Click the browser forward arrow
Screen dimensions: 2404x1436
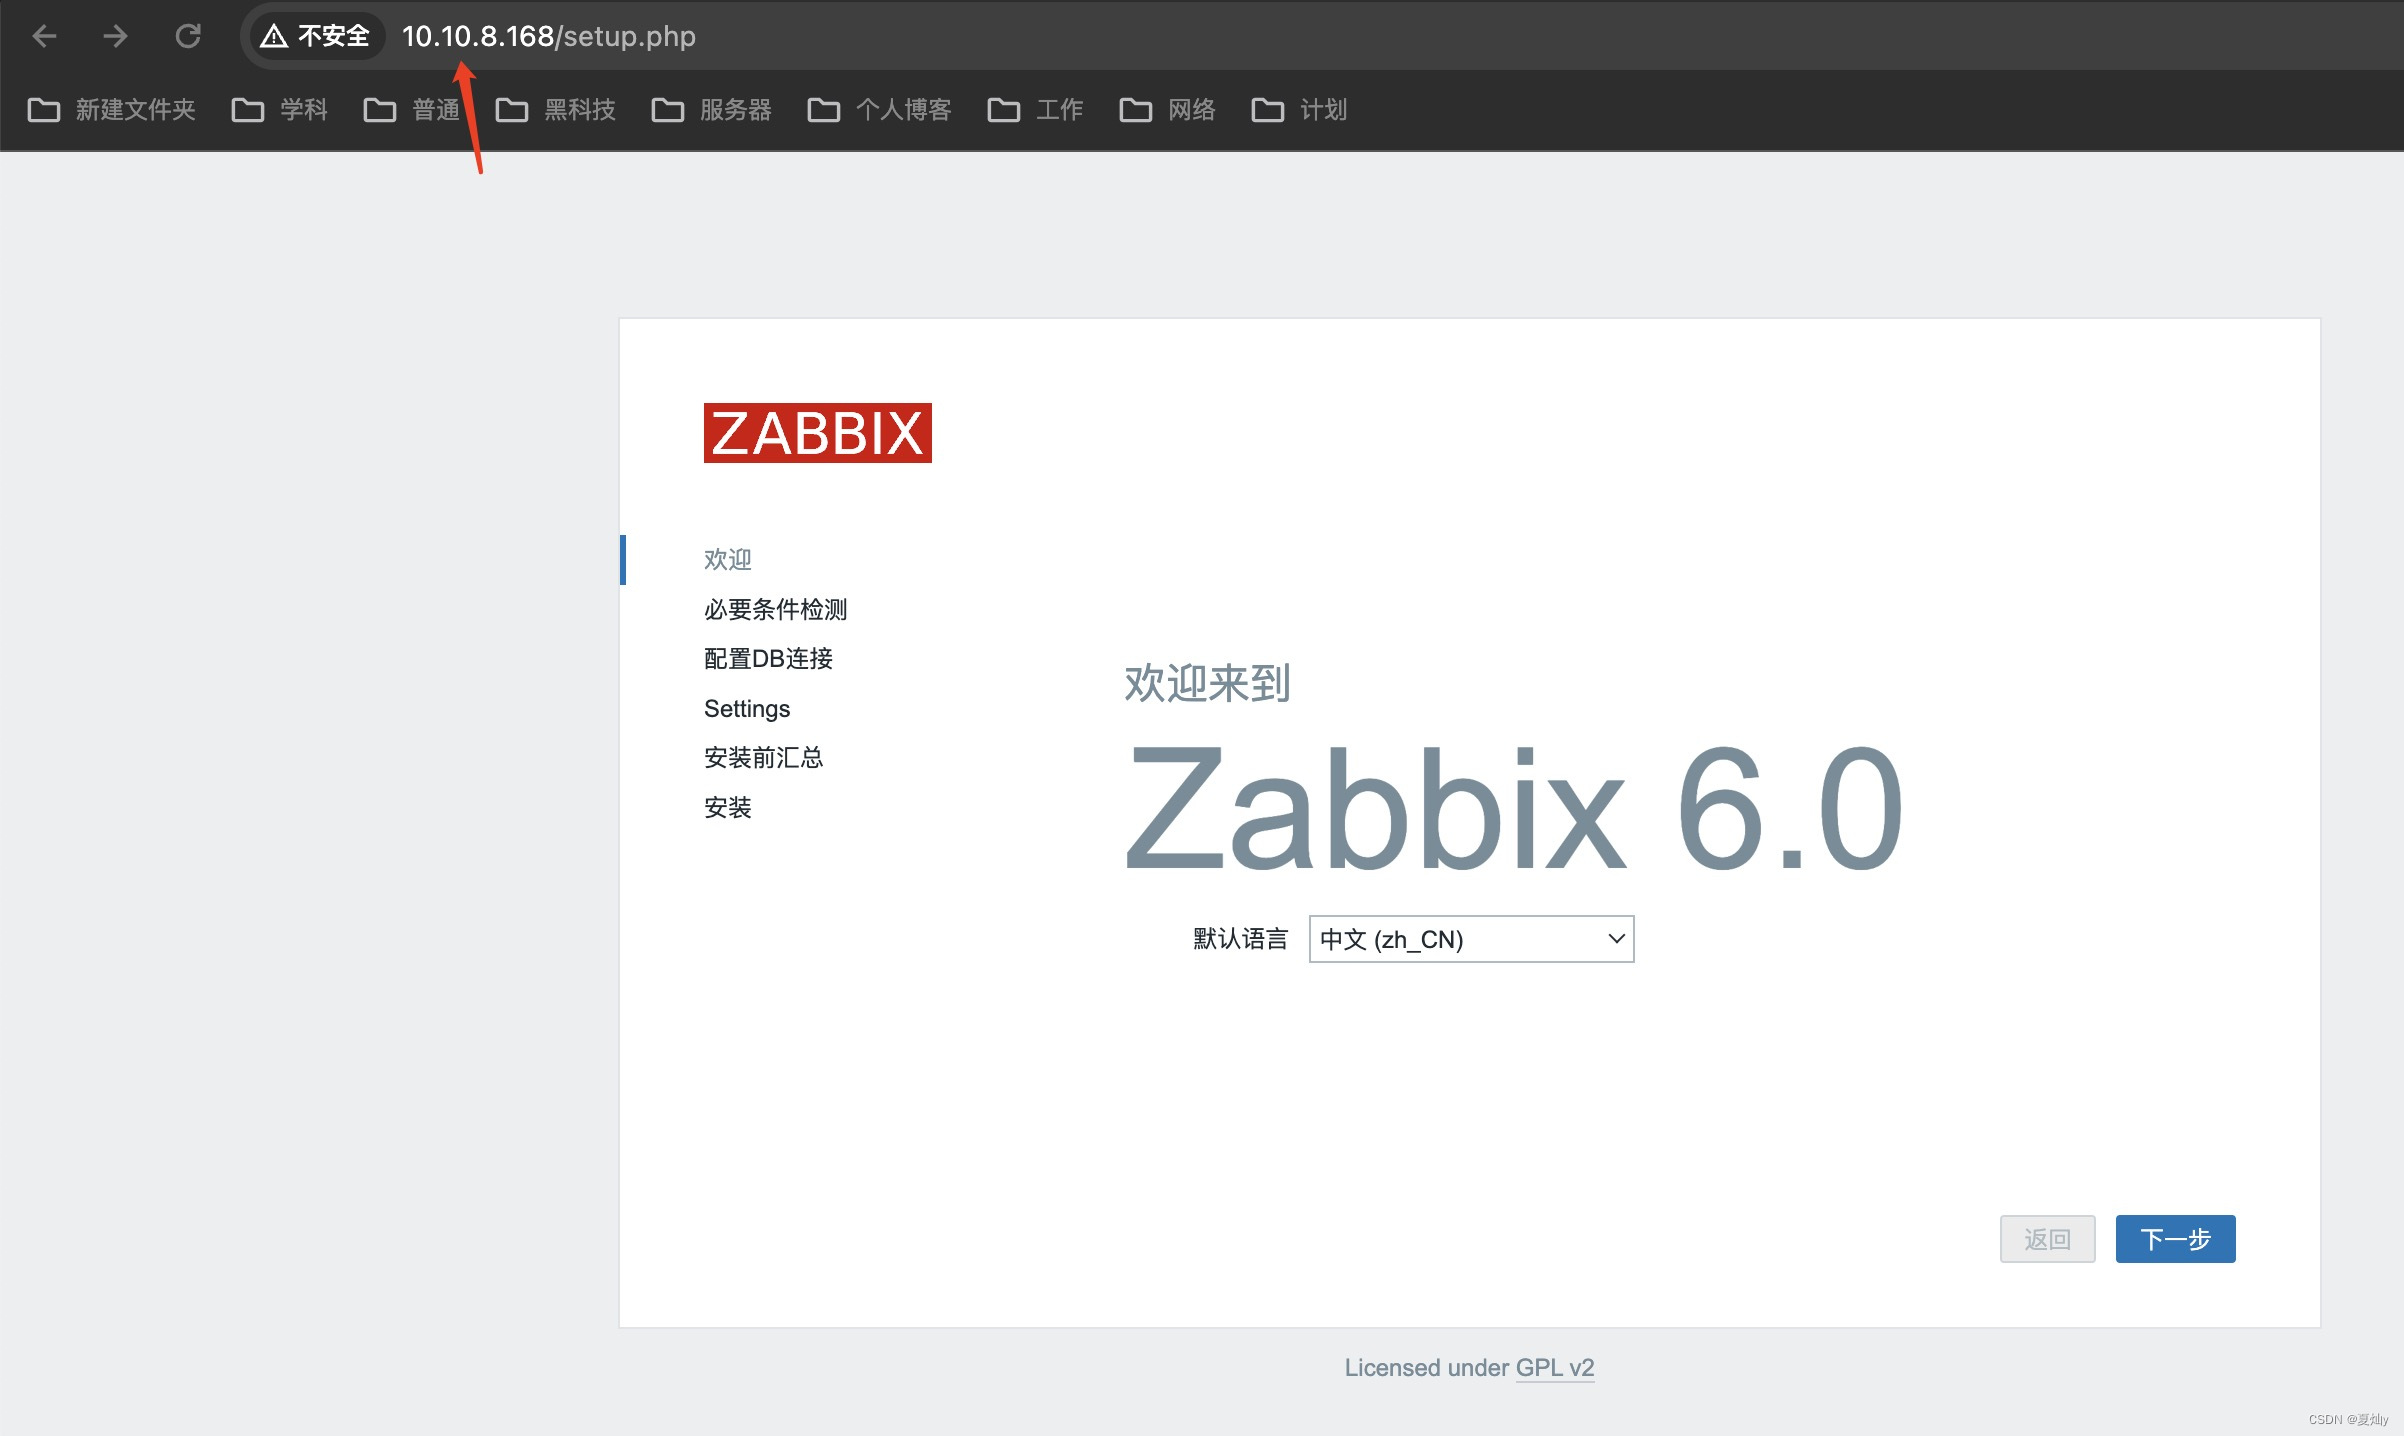pos(116,36)
